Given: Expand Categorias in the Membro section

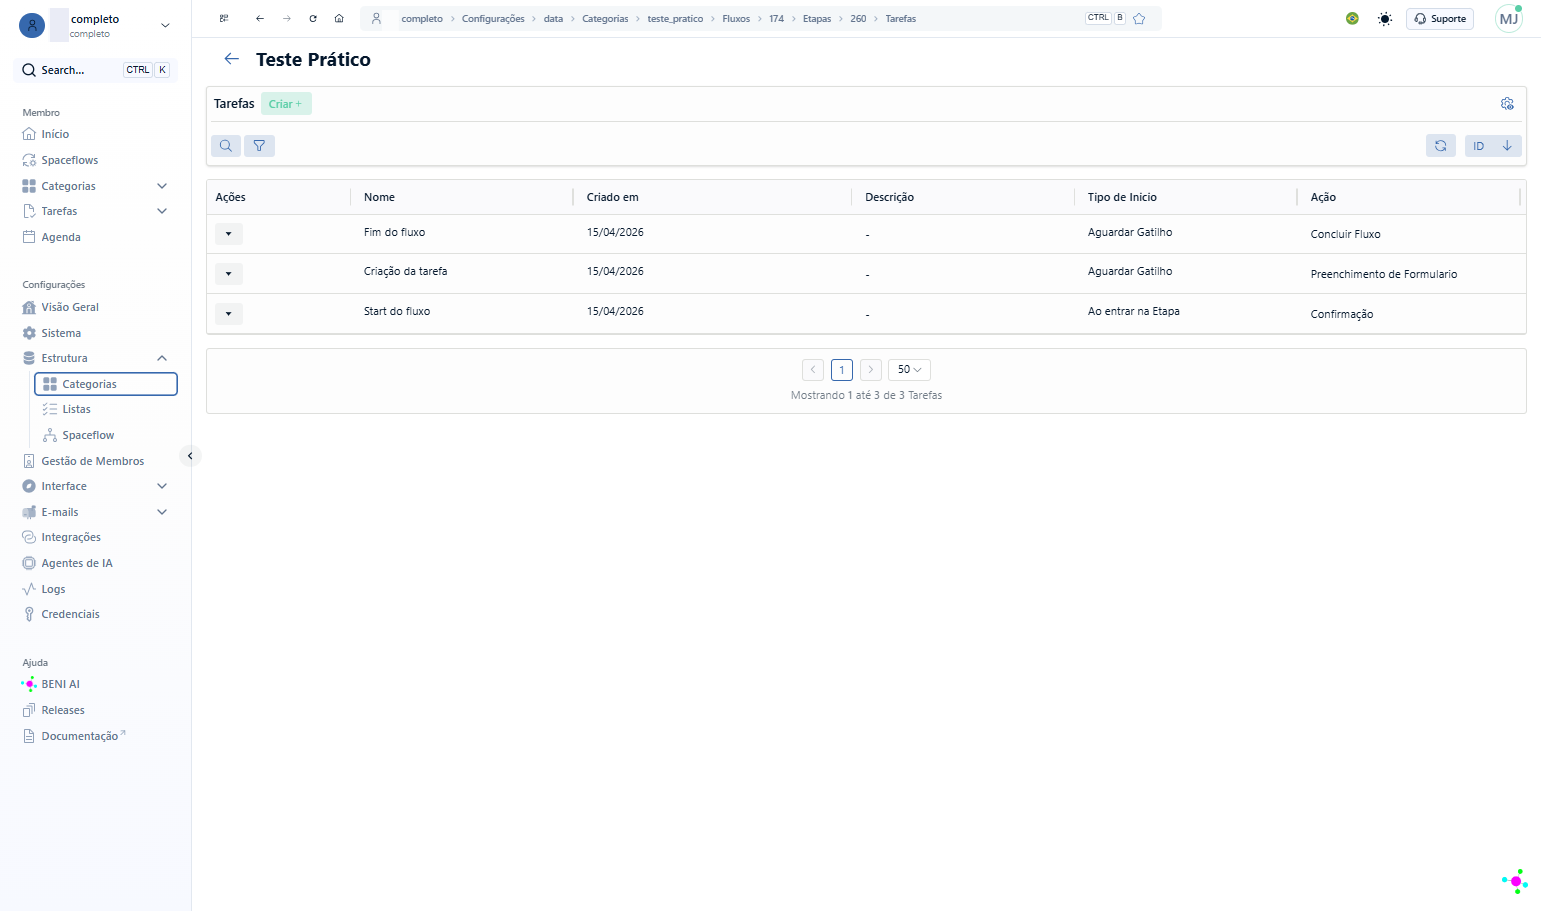Looking at the screenshot, I should point(162,186).
